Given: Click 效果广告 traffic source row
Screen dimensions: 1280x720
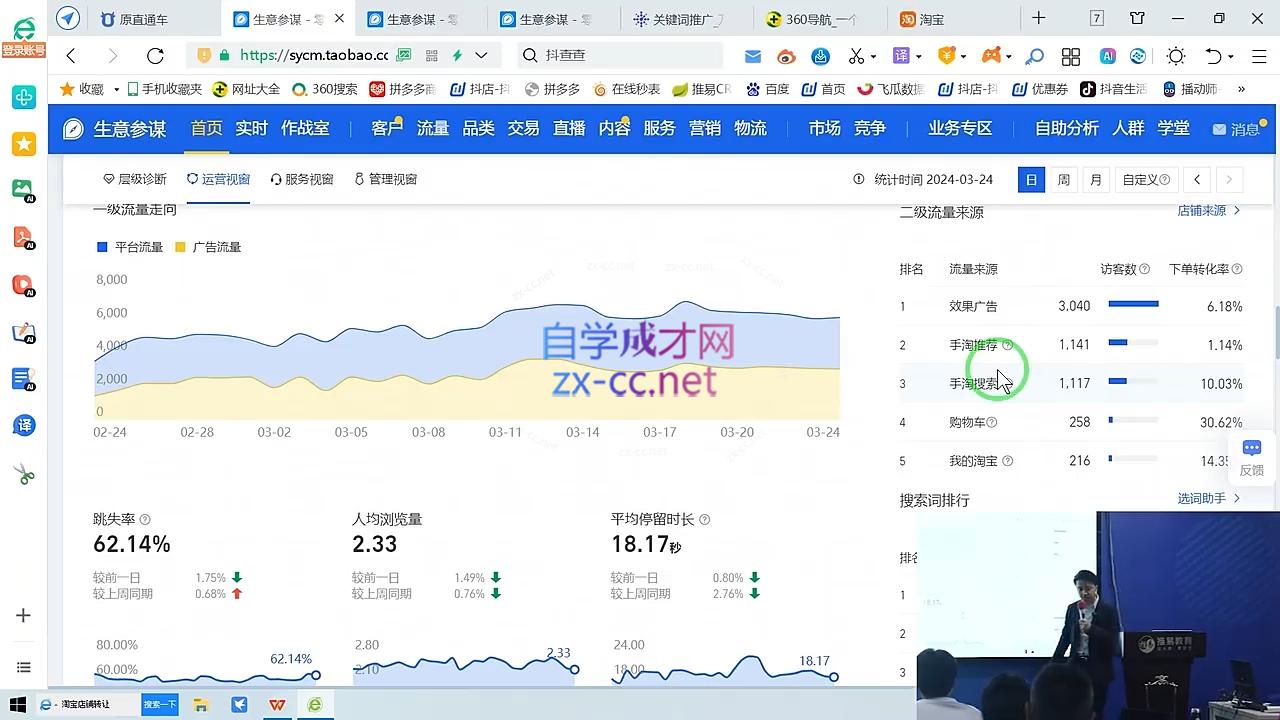Looking at the screenshot, I should [1071, 306].
